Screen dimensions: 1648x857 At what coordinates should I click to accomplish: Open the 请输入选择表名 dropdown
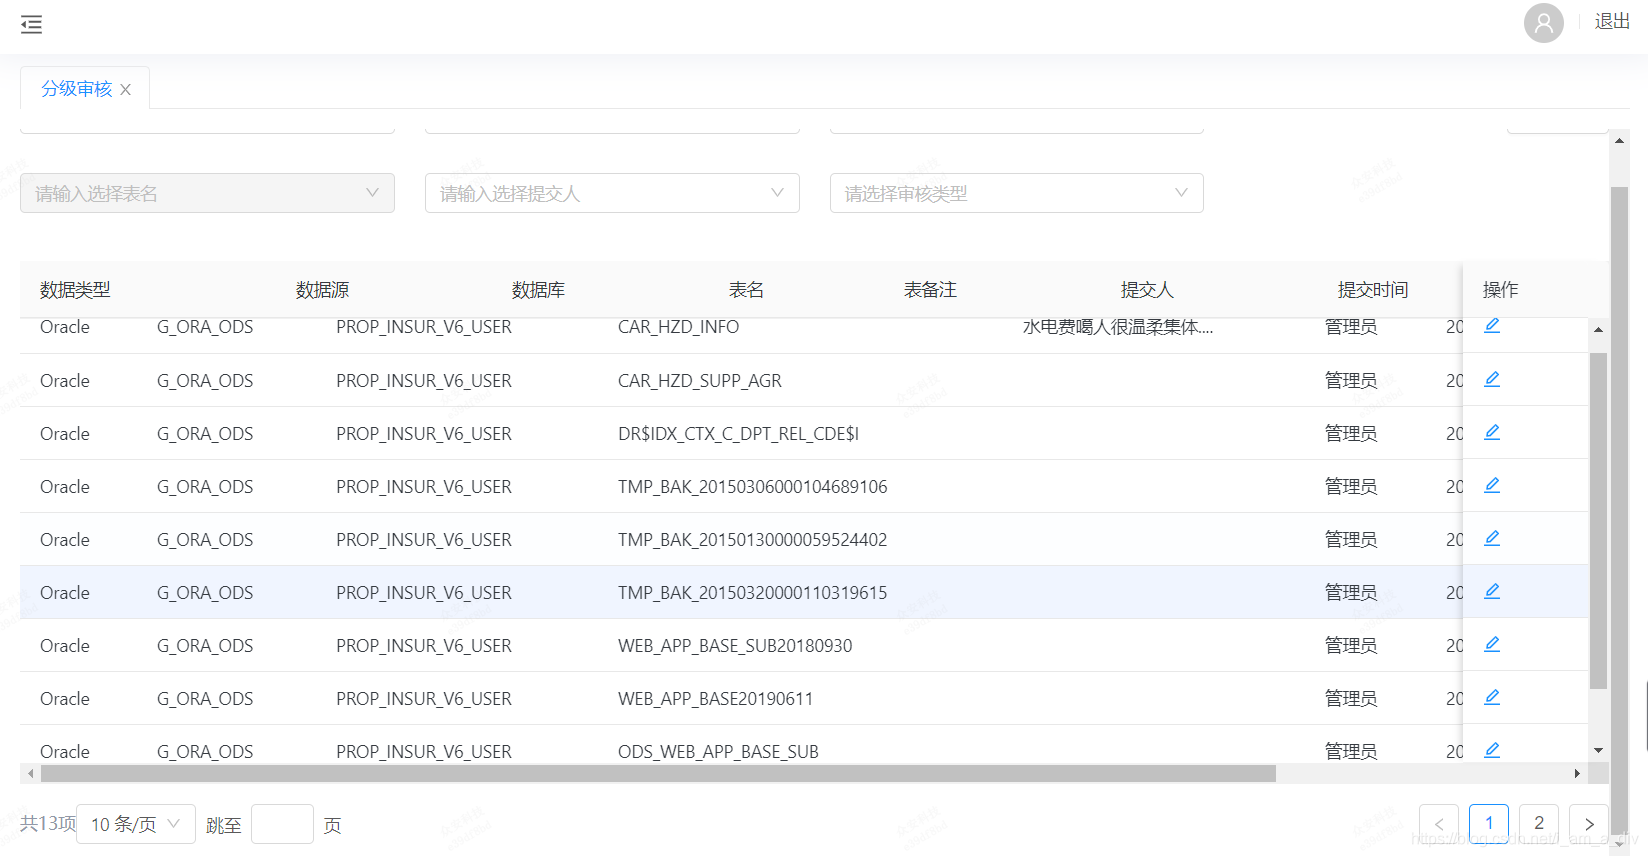tap(207, 193)
